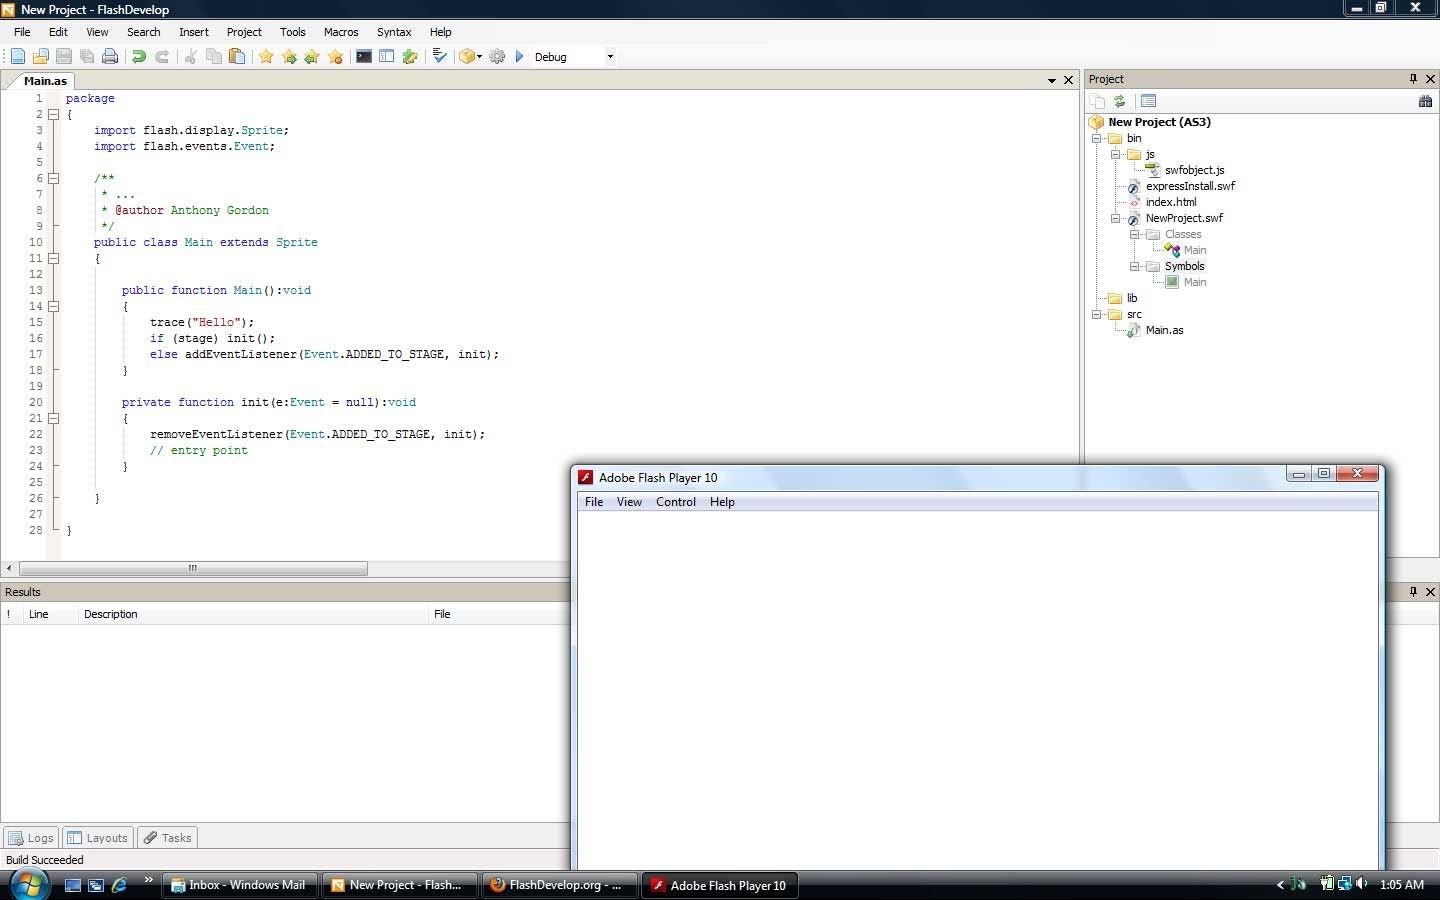
Task: Click the Print icon in toolbar
Action: pos(110,57)
